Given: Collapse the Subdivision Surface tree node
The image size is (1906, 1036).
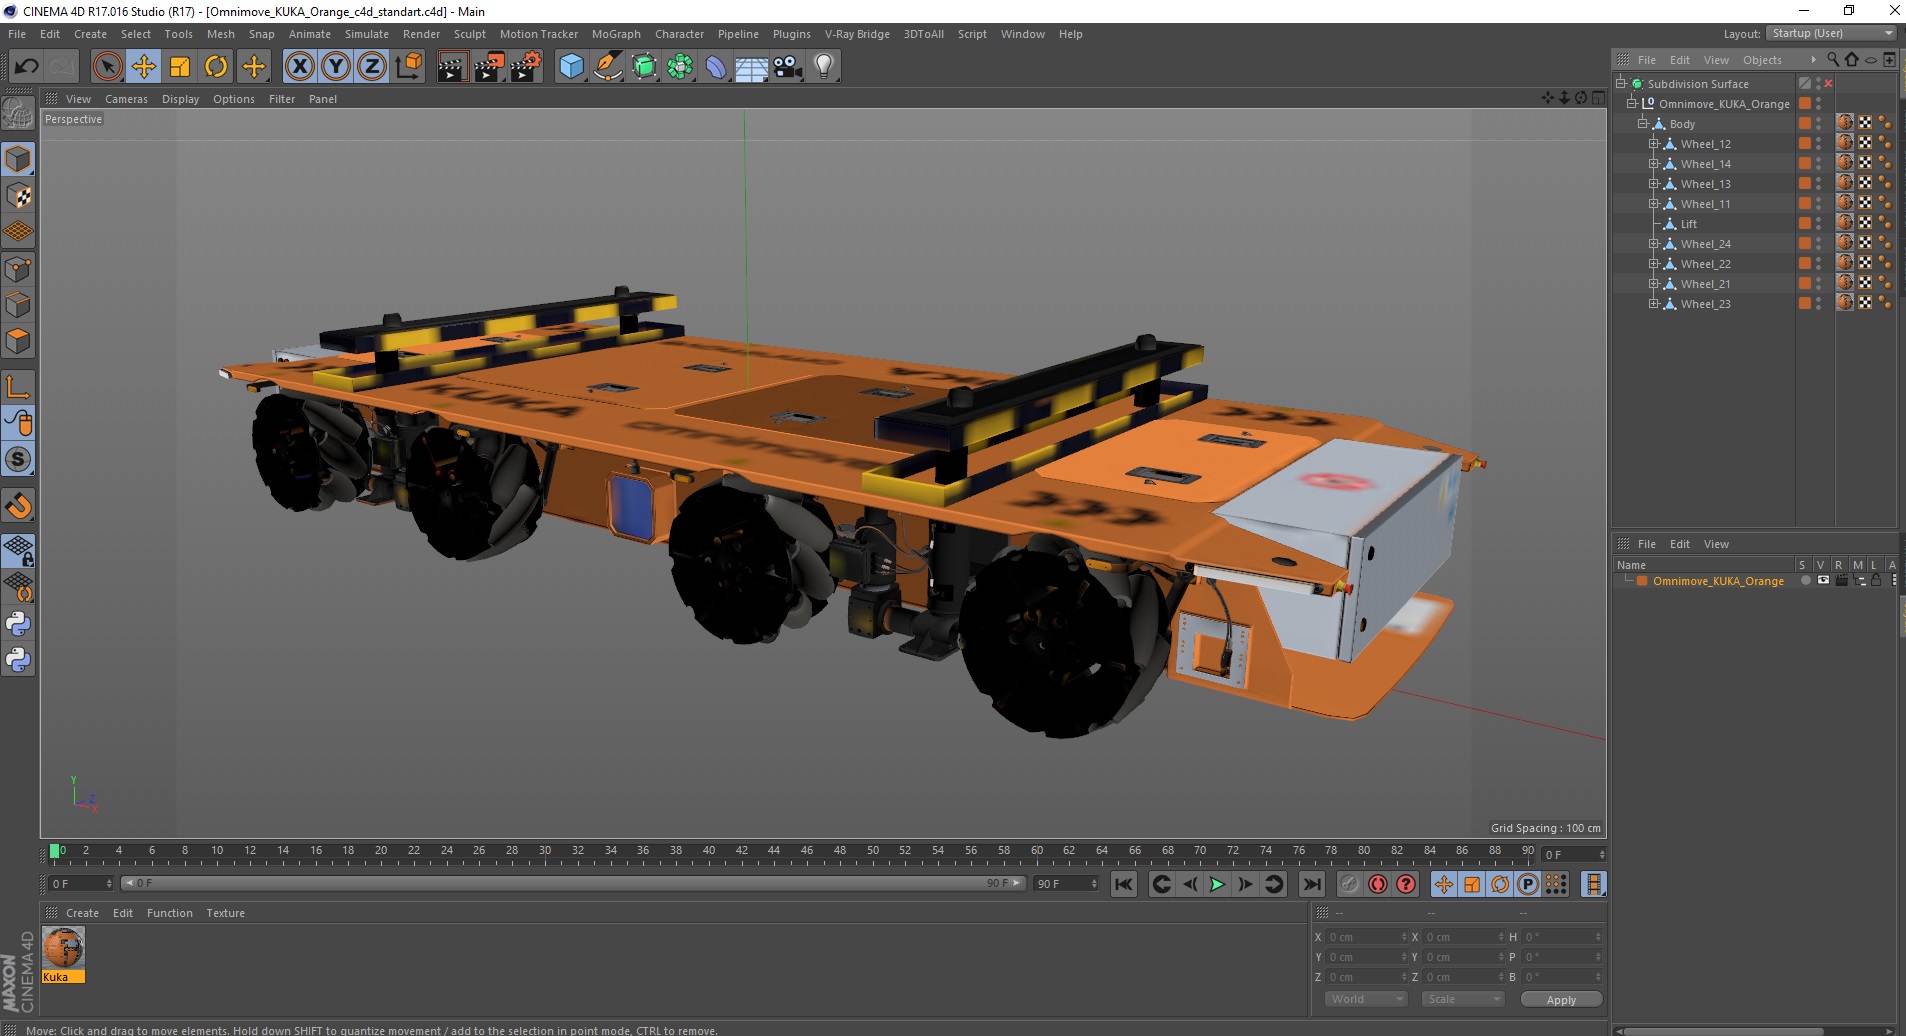Looking at the screenshot, I should coord(1621,83).
